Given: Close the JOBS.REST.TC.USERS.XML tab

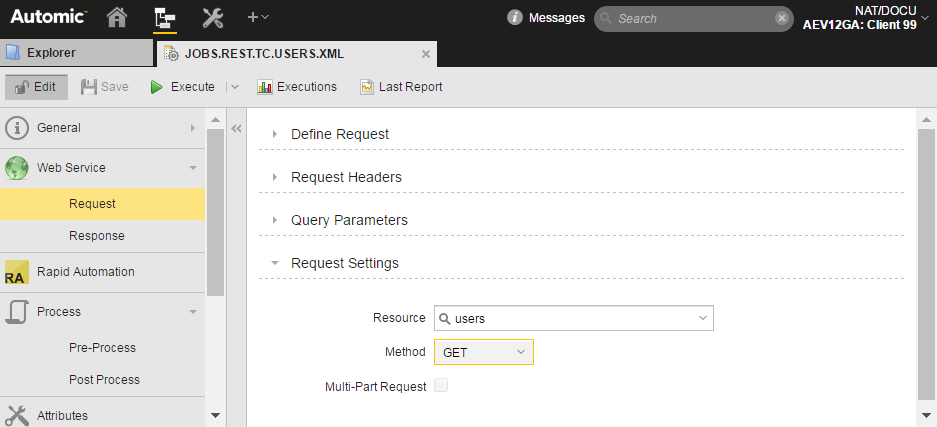Looking at the screenshot, I should click(425, 54).
